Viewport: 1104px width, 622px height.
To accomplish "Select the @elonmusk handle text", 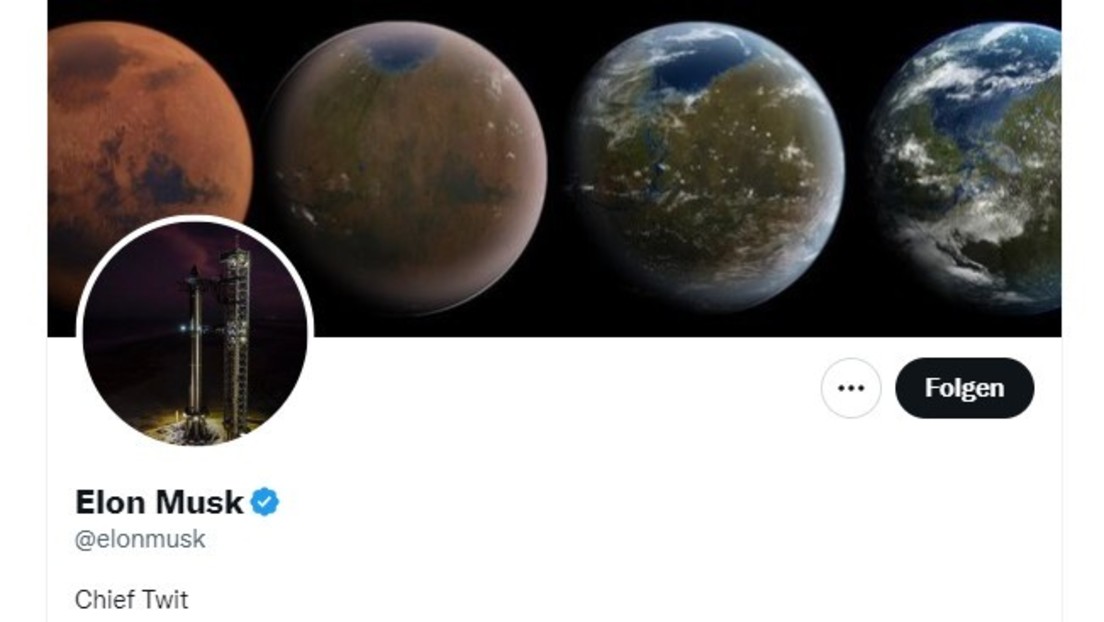I will click(140, 540).
